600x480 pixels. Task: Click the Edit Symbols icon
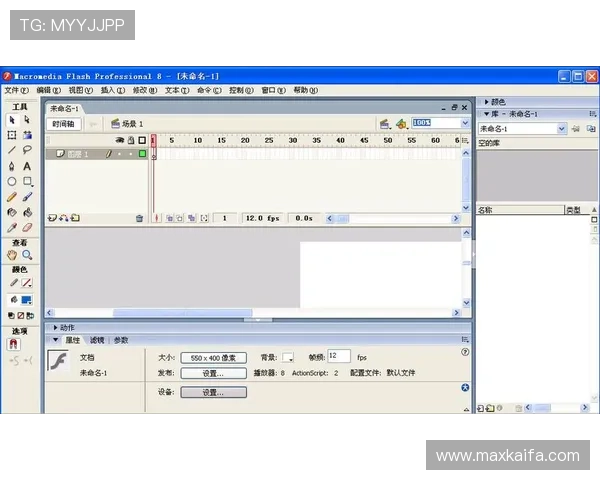coord(401,124)
